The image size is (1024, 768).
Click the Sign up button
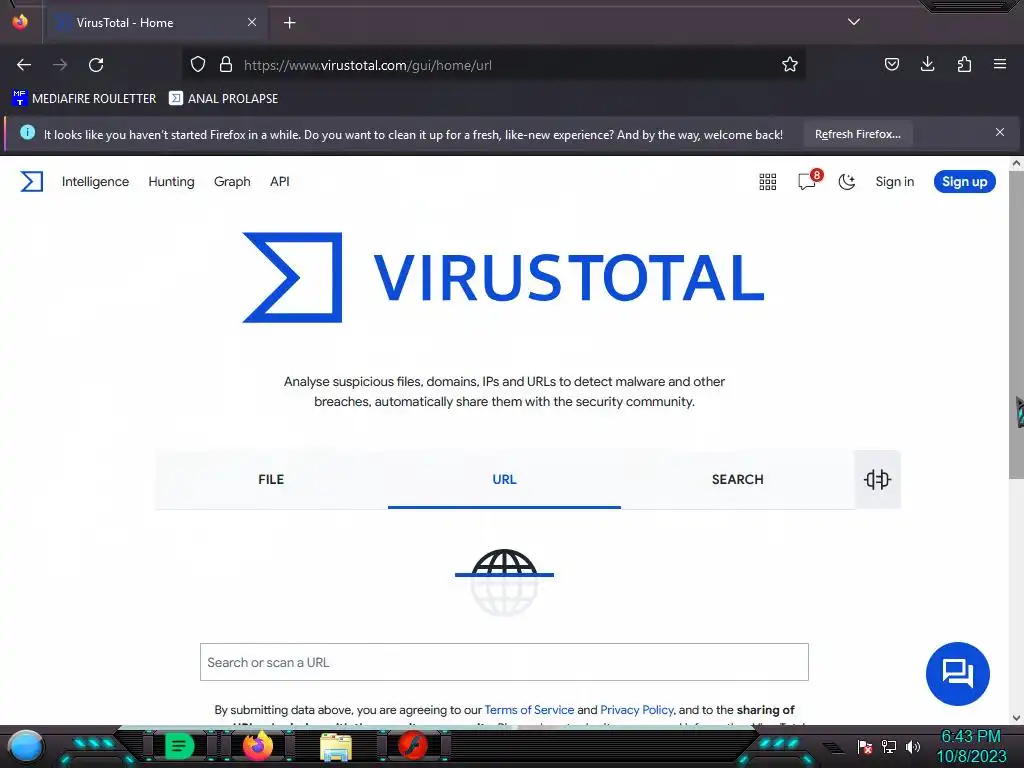pyautogui.click(x=964, y=182)
